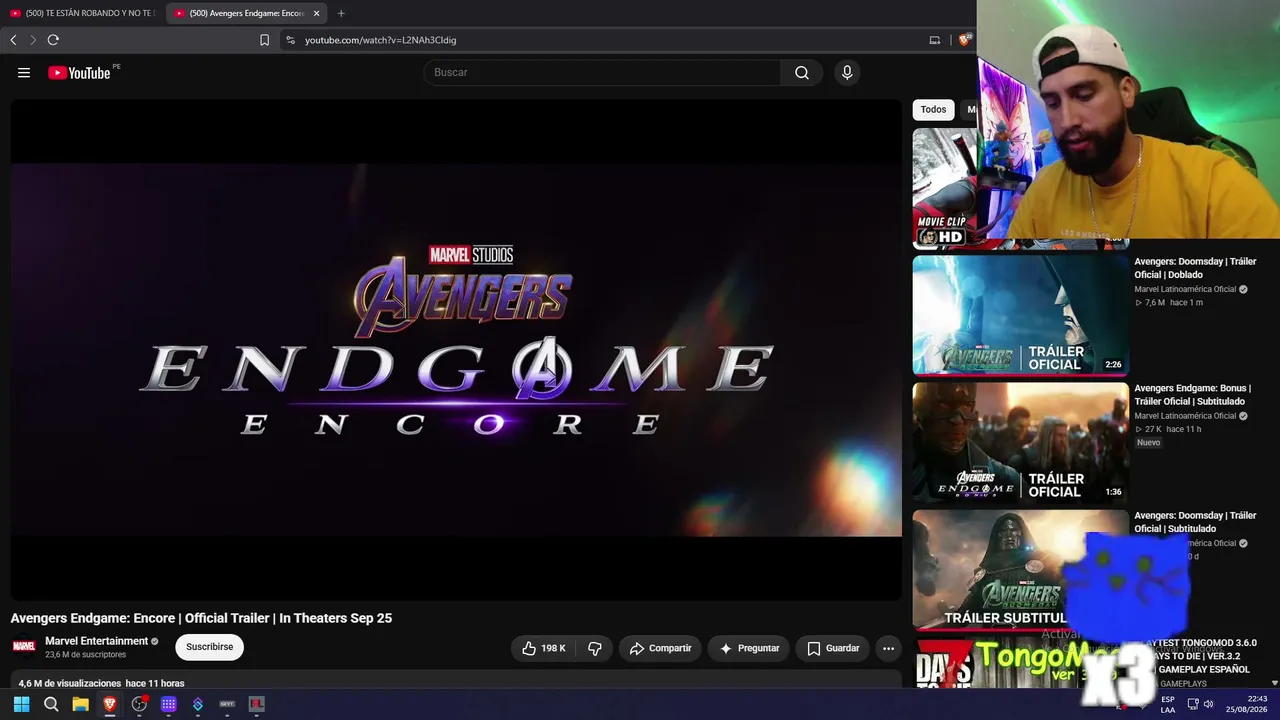Open more actions three-dot menu
The width and height of the screenshot is (1280, 720).
coord(888,648)
